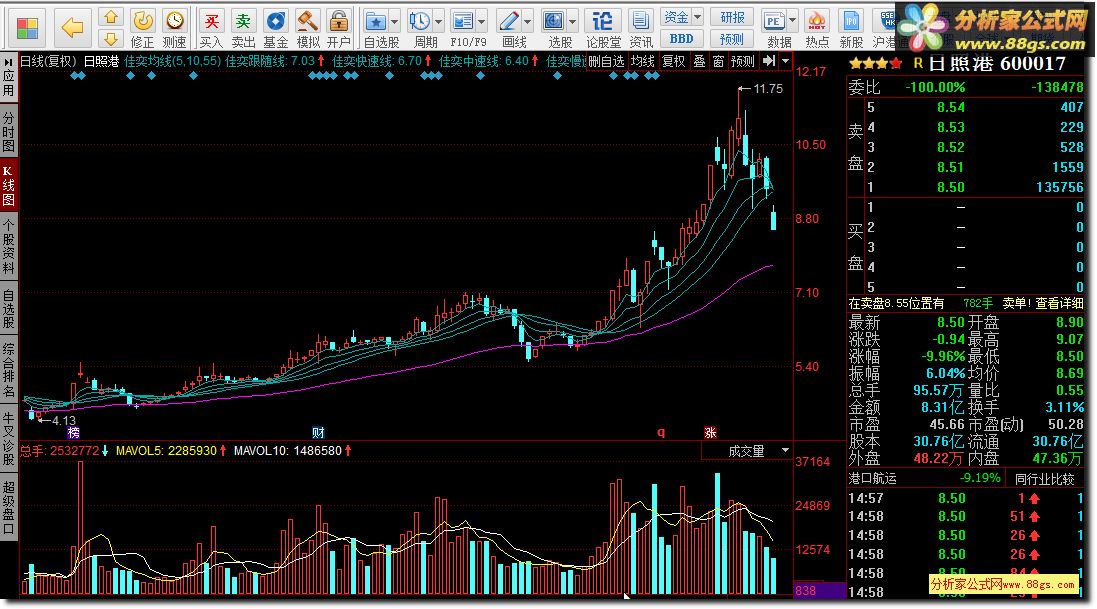Click the jump-to-end arrow in chart header
Viewport: 1097px width, 609px height.
coord(769,62)
